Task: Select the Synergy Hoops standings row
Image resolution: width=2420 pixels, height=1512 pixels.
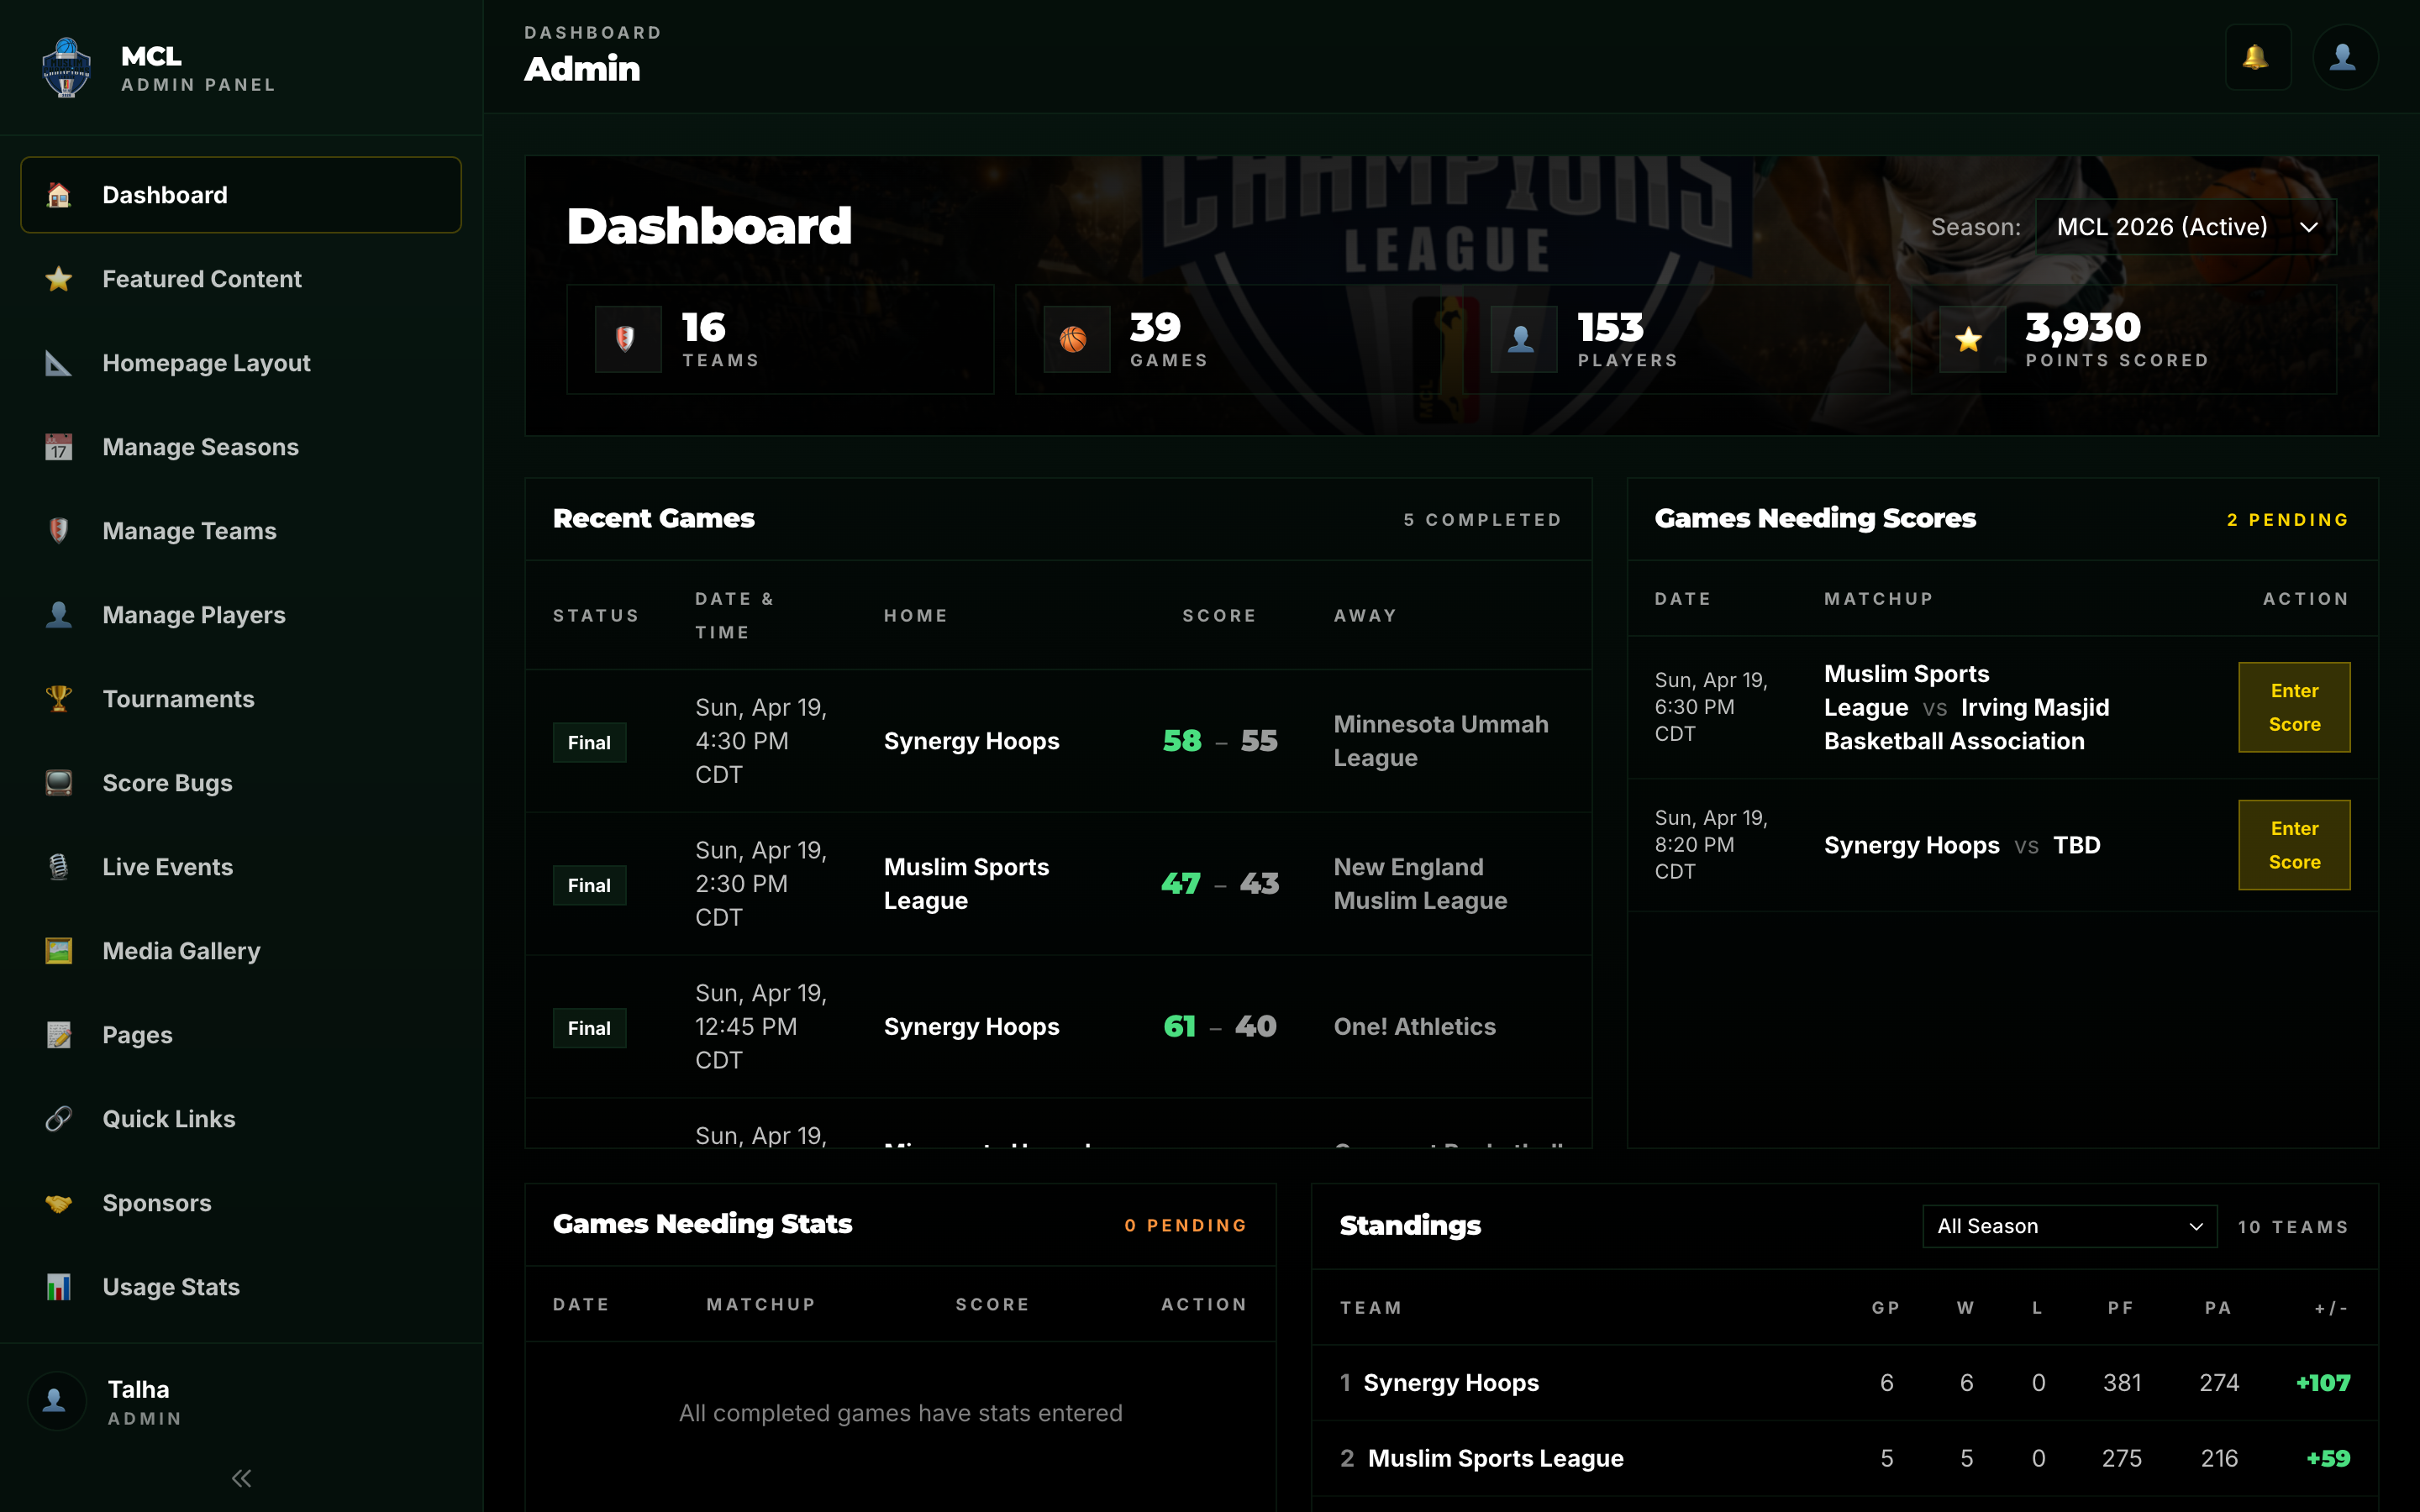Action: point(1451,1382)
